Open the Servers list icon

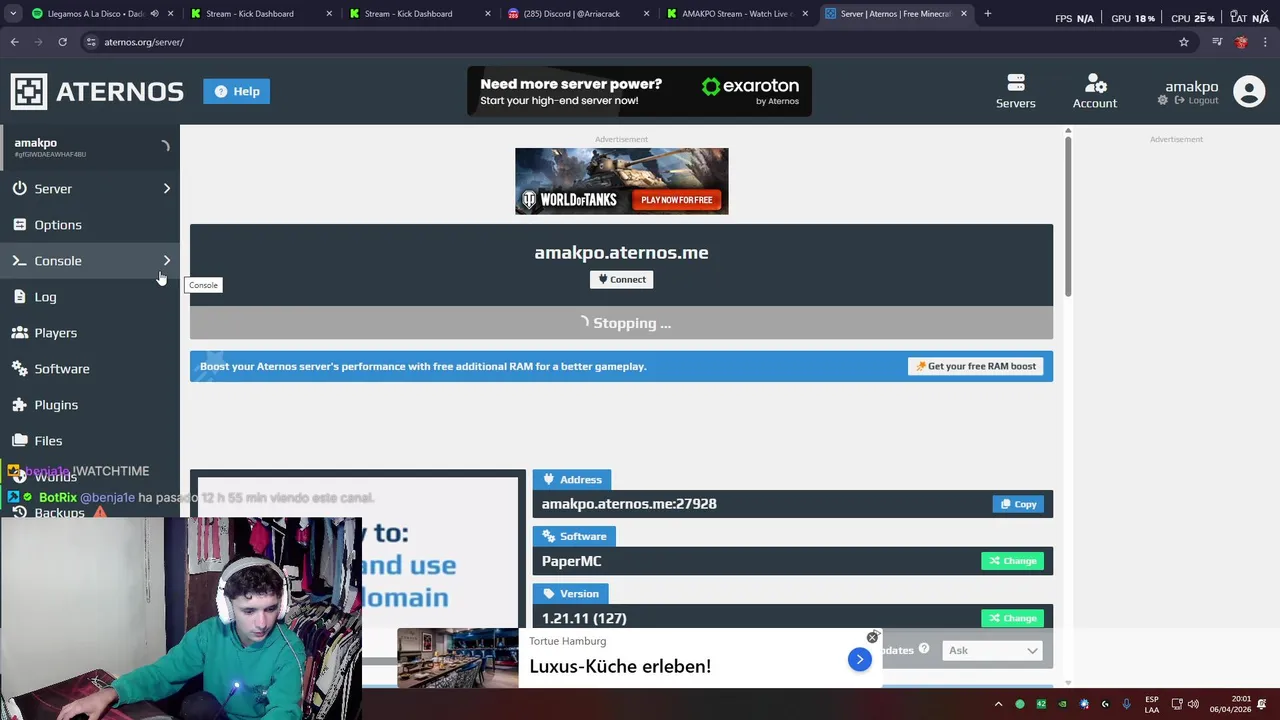[x=1015, y=91]
